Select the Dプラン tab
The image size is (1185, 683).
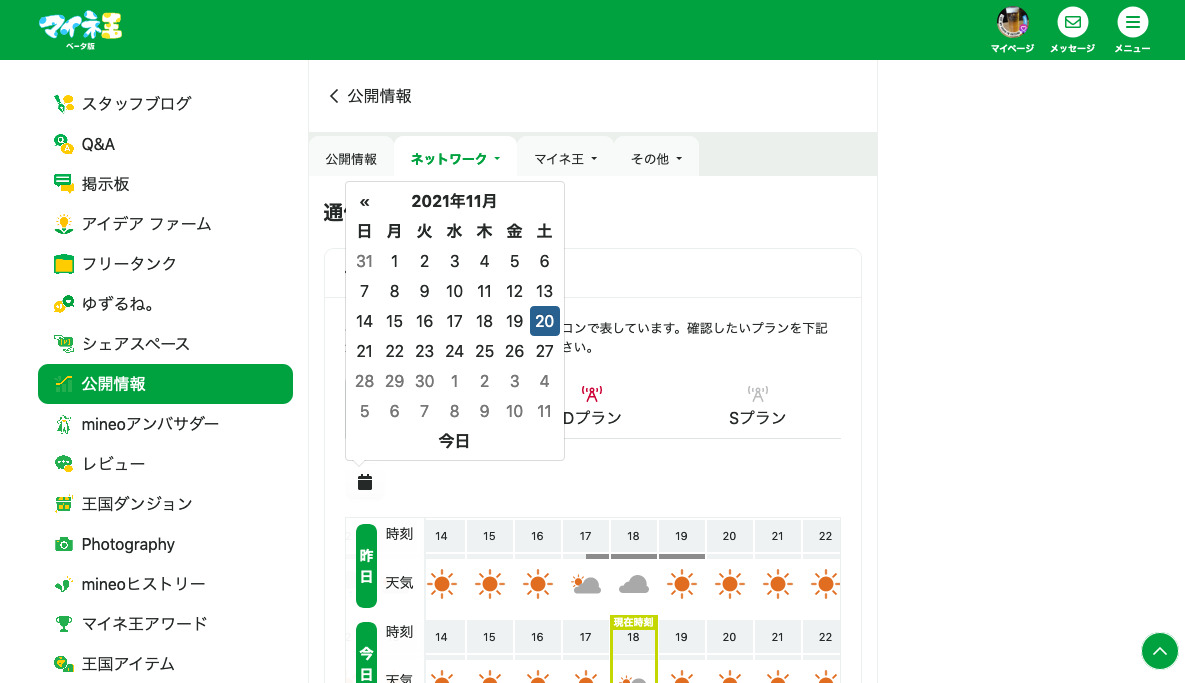click(x=592, y=406)
